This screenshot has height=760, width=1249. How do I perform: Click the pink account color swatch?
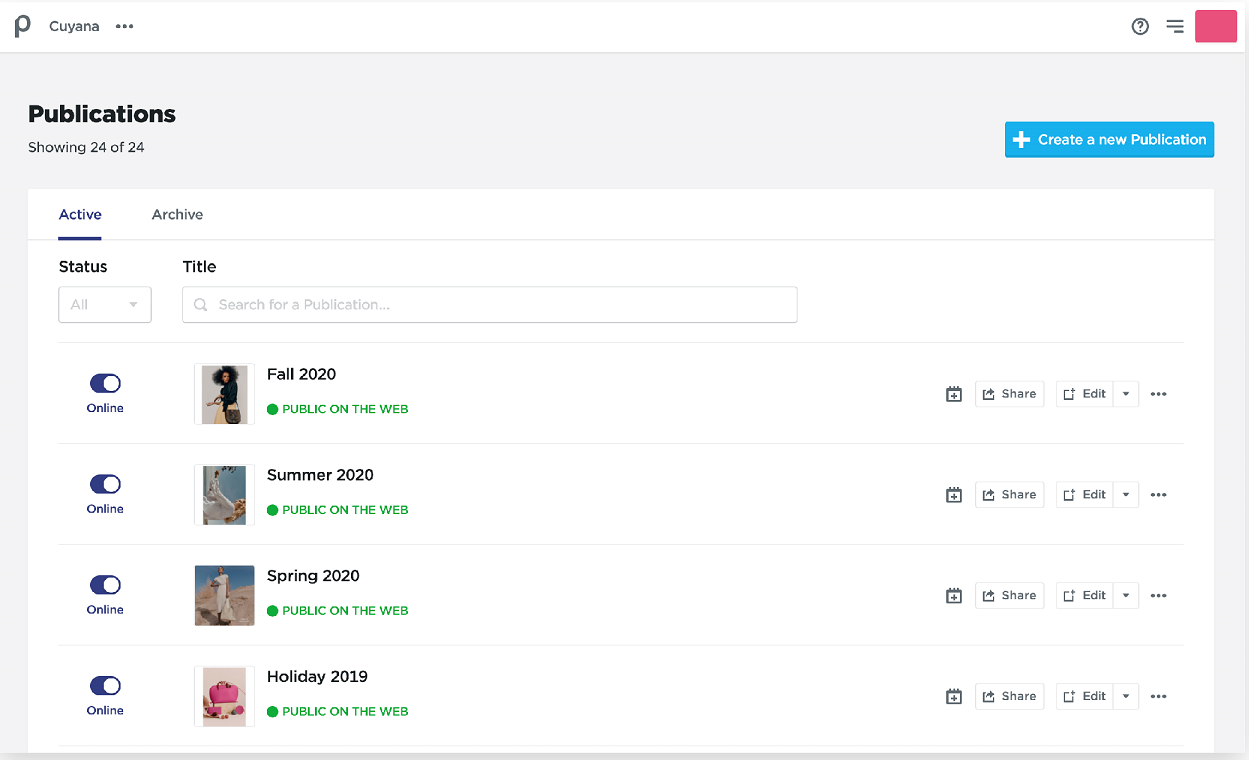pyautogui.click(x=1216, y=27)
